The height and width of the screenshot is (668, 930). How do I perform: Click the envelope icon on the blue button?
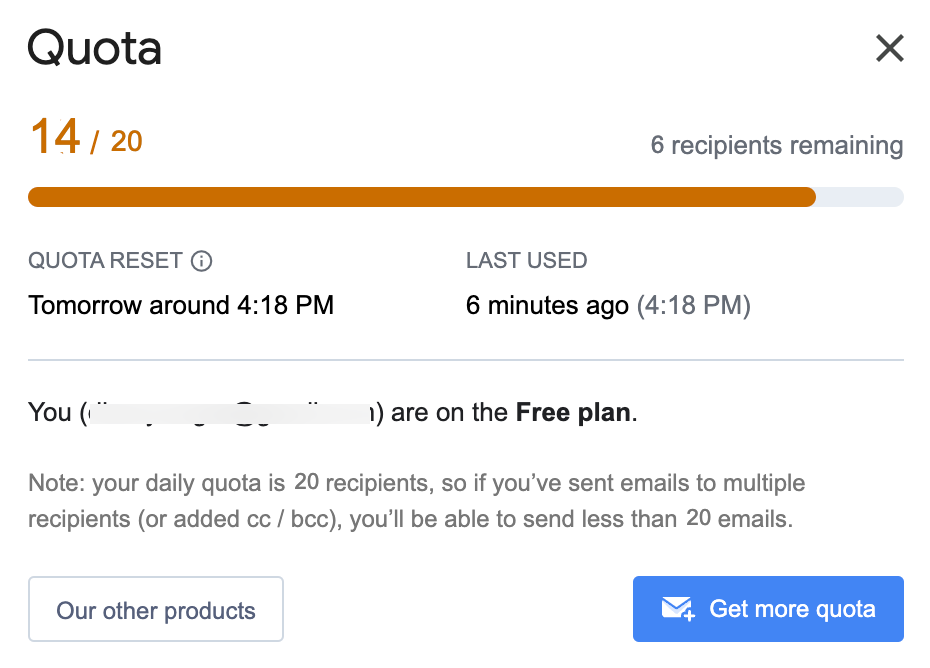pos(677,609)
